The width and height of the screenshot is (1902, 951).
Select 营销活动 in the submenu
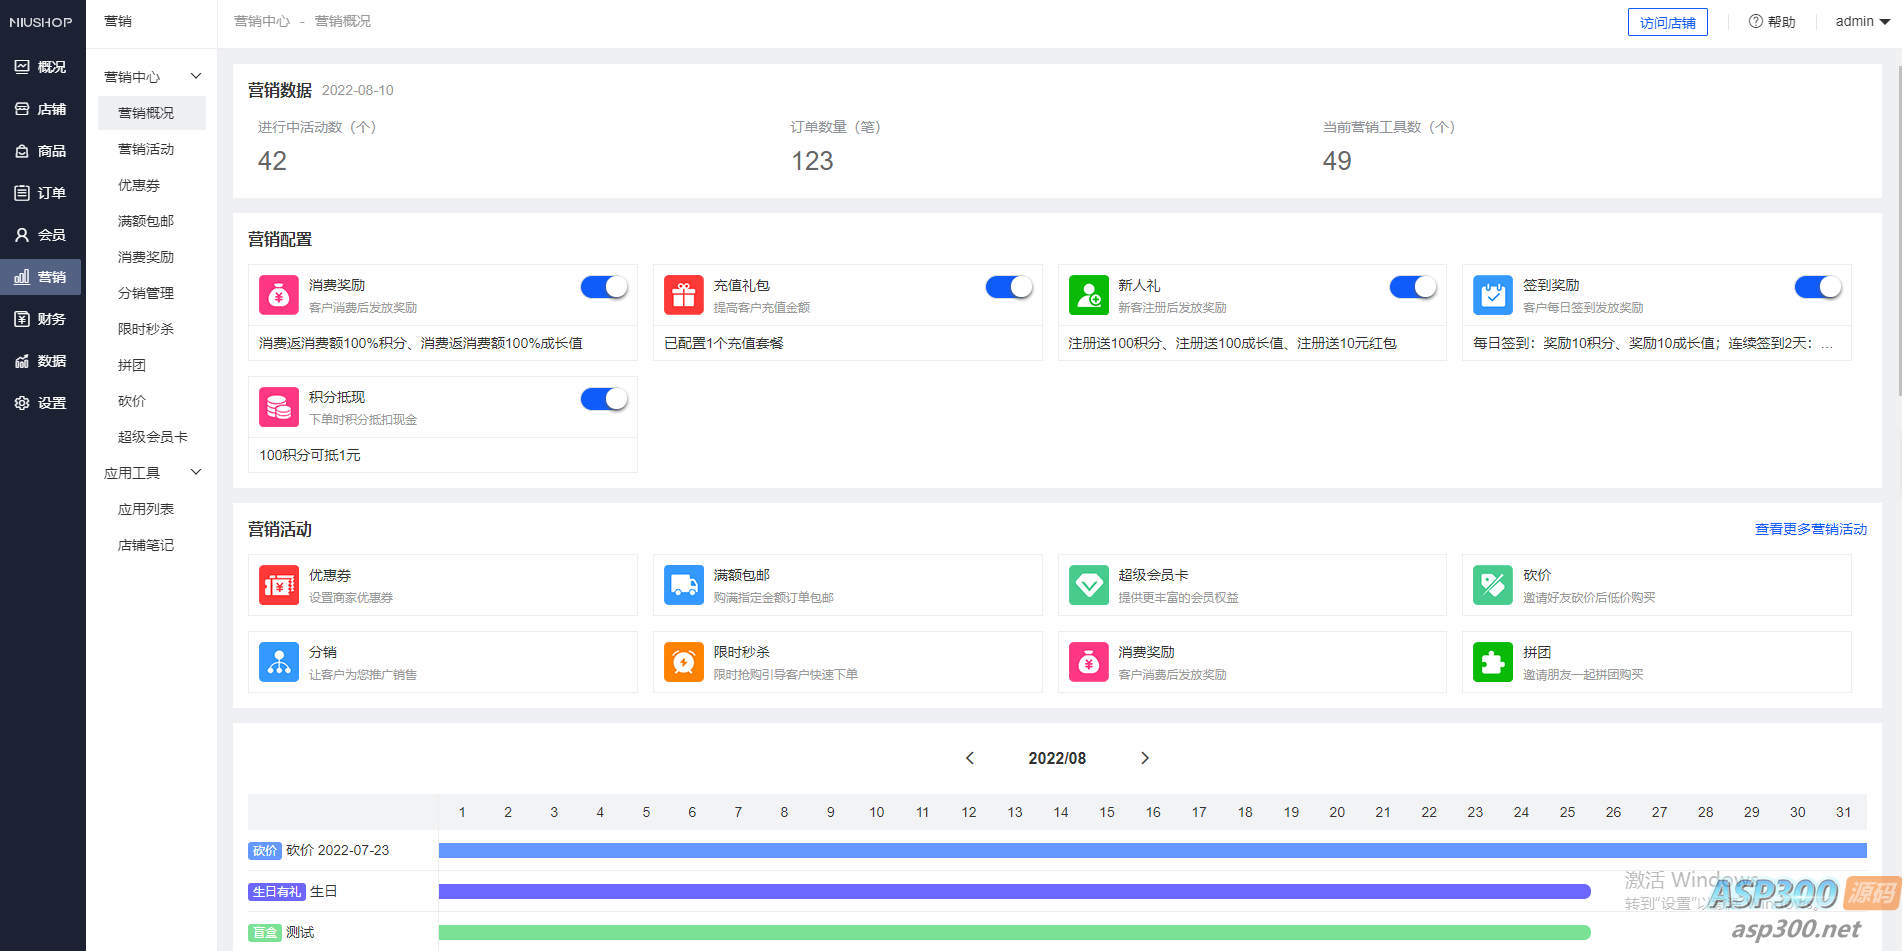146,149
